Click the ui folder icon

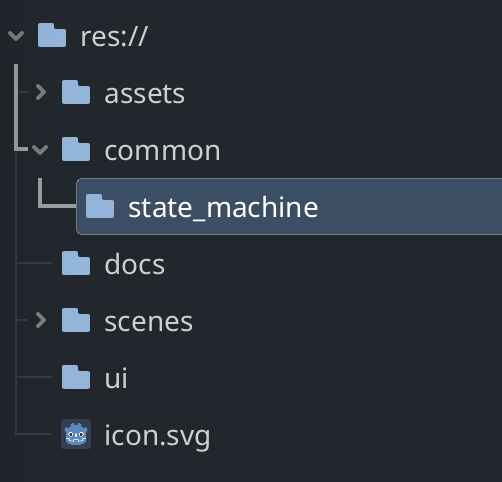[76, 377]
